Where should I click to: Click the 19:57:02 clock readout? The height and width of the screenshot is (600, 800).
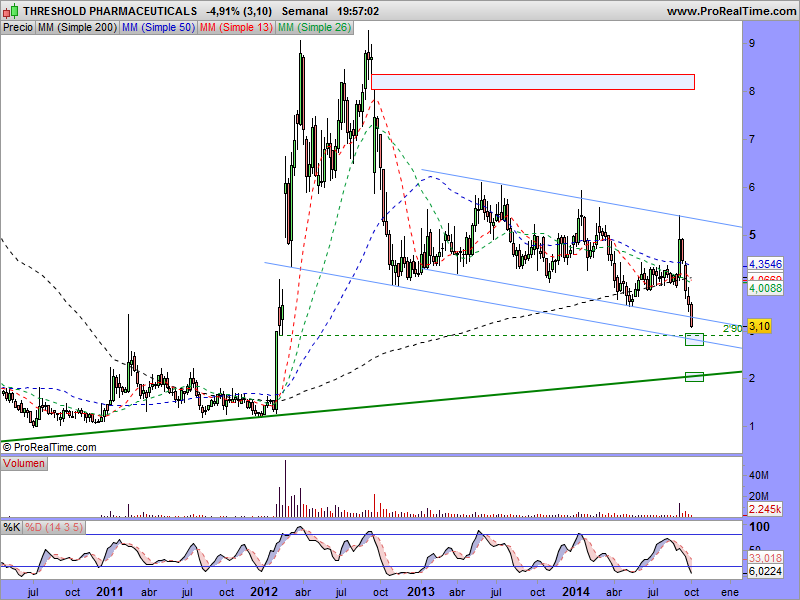[x=358, y=11]
